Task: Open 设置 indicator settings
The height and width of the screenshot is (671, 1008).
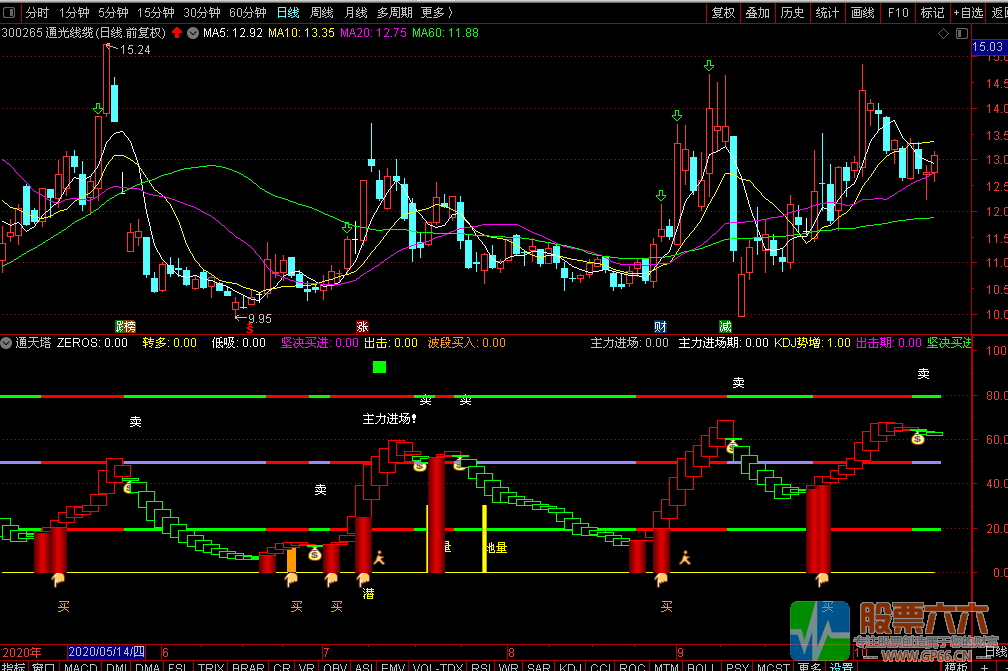Action: (841, 666)
